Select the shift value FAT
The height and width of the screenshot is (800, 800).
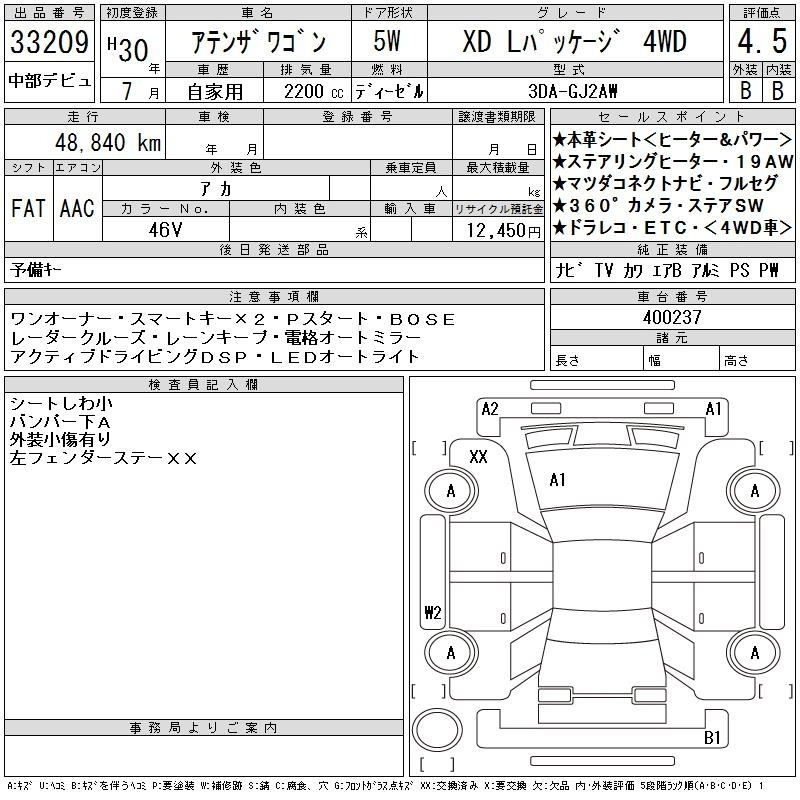coord(28,208)
